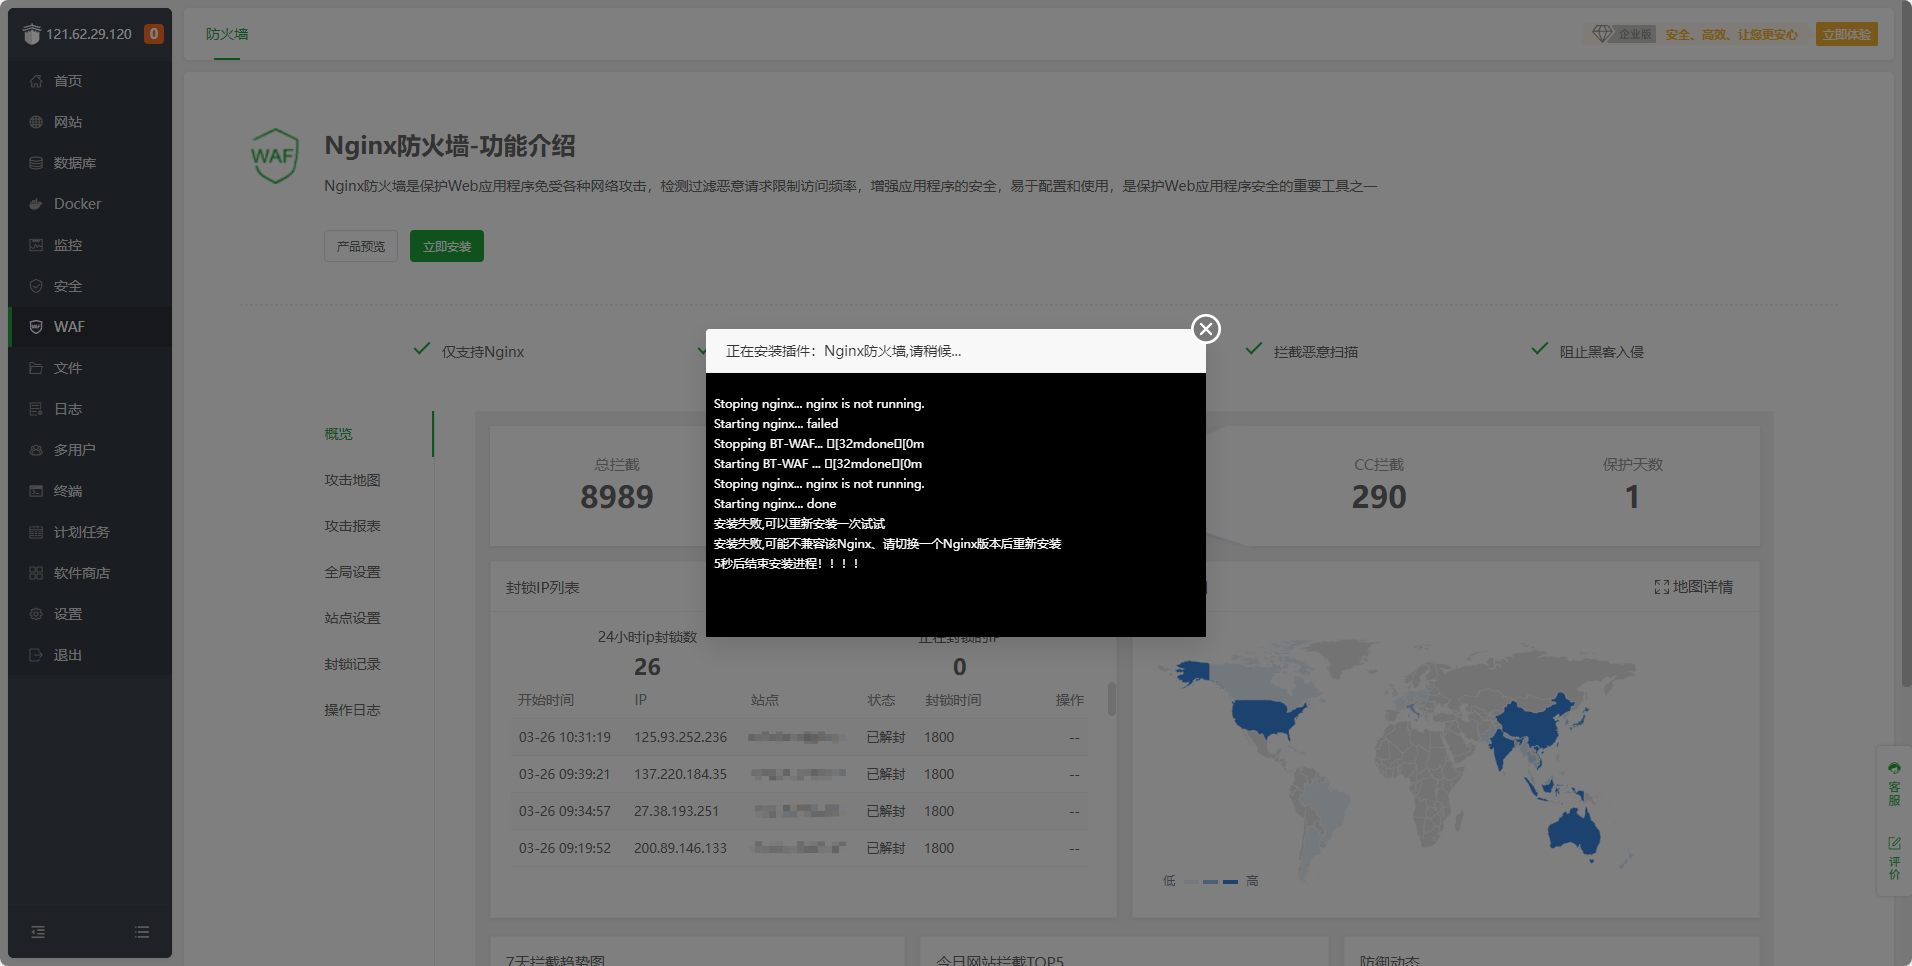The image size is (1912, 966).
Task: Open the 封锁记录 side tab
Action: 352,664
